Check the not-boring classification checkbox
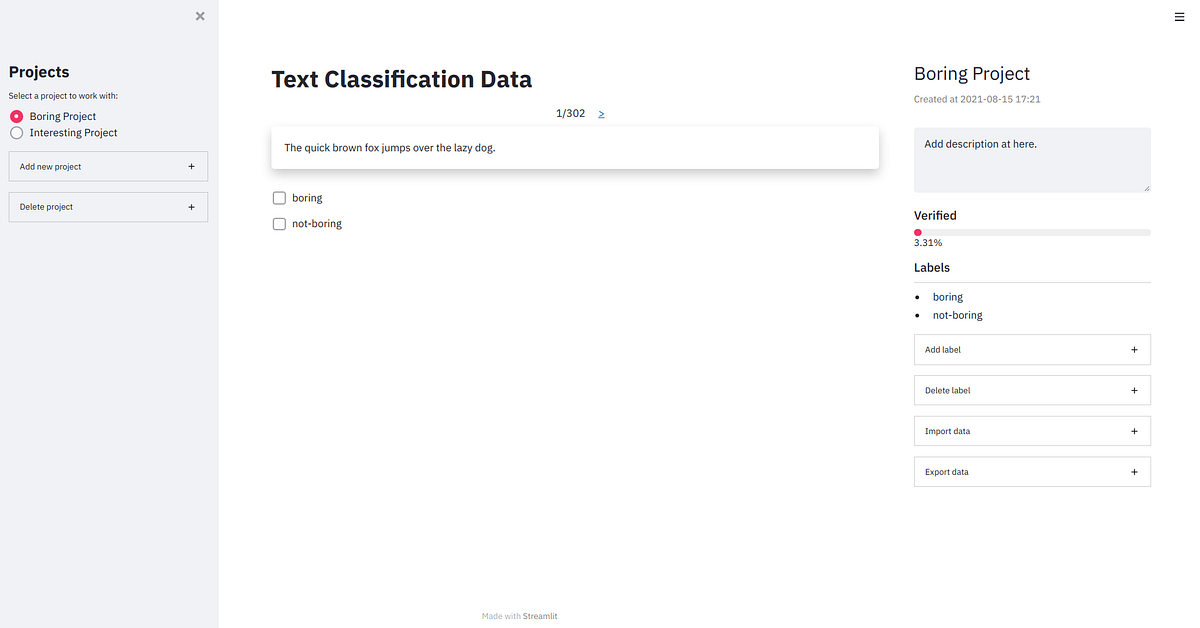This screenshot has width=1200, height=628. tap(279, 223)
